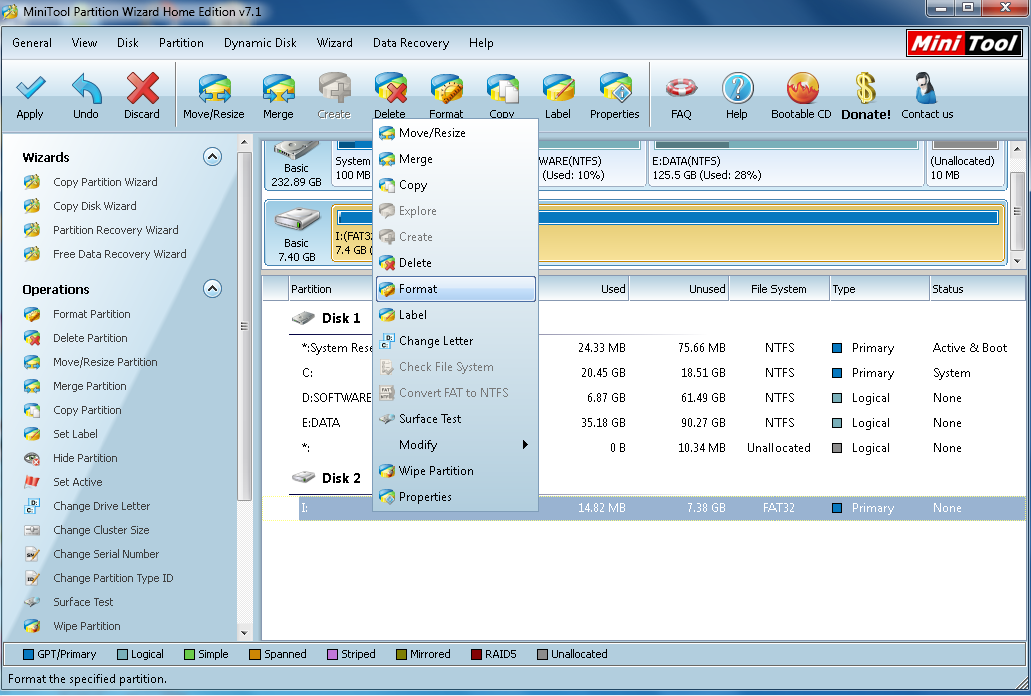
Task: Select the E:DATA partition row
Action: (661, 423)
